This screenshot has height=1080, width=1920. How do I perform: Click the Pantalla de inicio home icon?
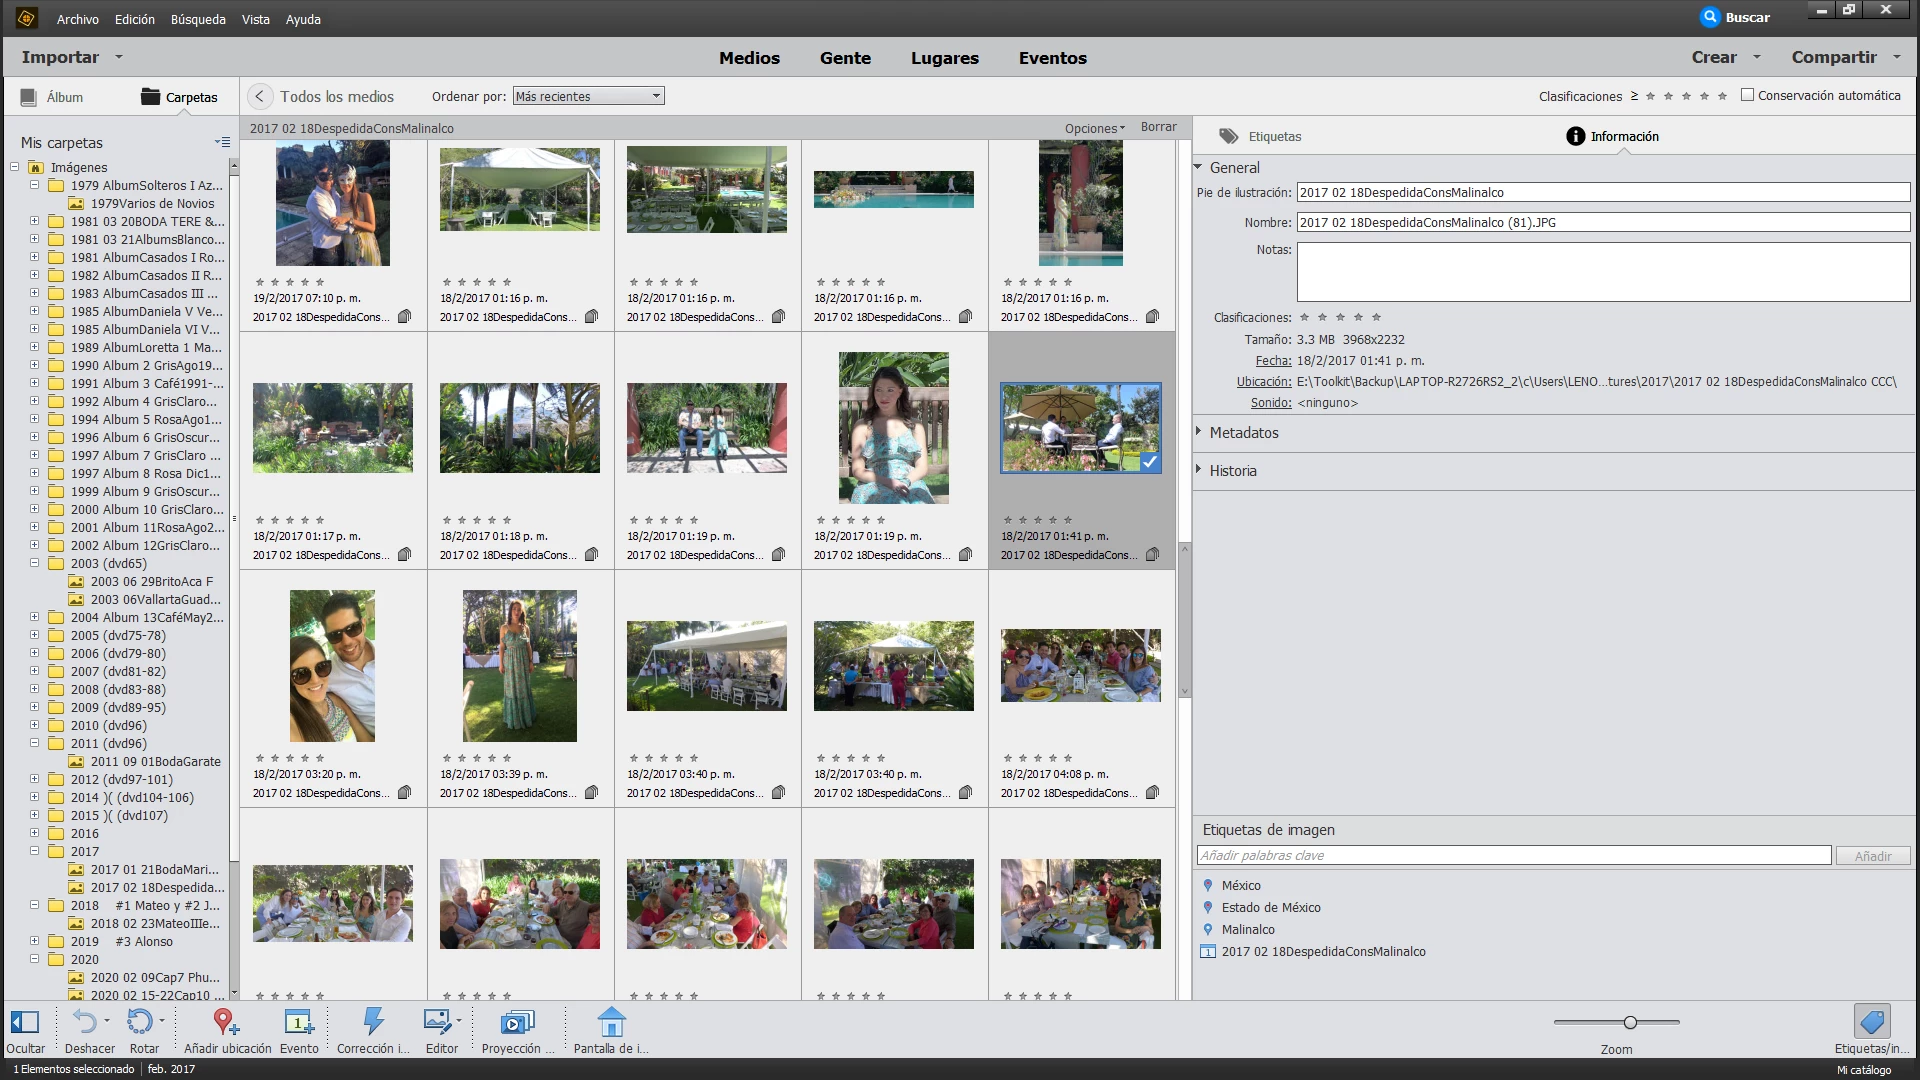[x=611, y=1022]
